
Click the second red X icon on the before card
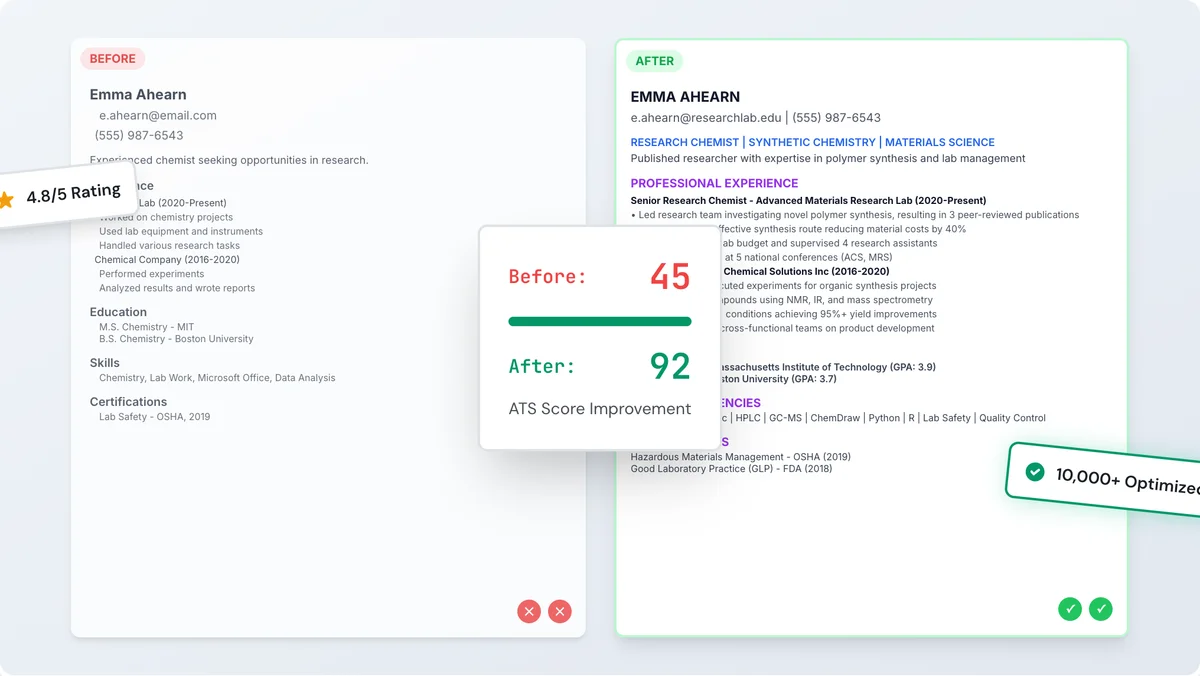(x=559, y=611)
